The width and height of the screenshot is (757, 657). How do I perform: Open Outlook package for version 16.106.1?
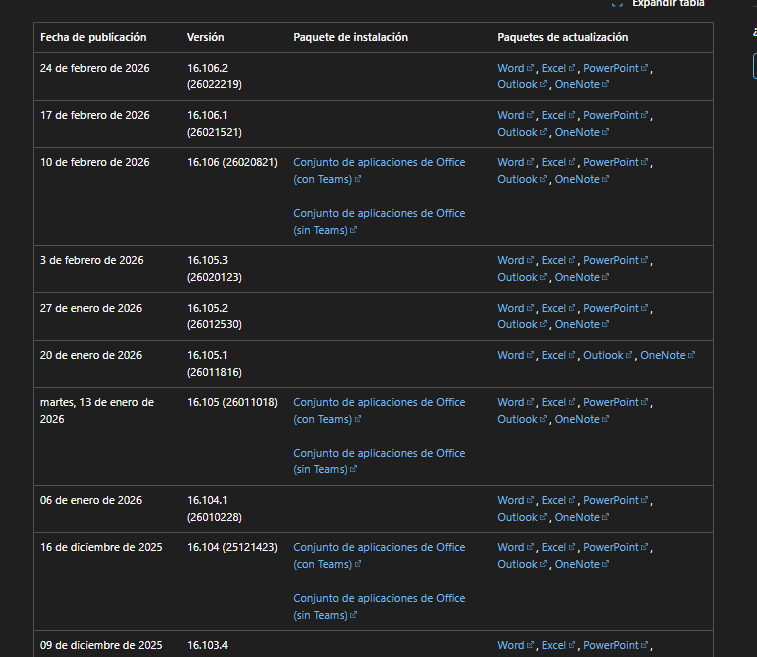[522, 132]
